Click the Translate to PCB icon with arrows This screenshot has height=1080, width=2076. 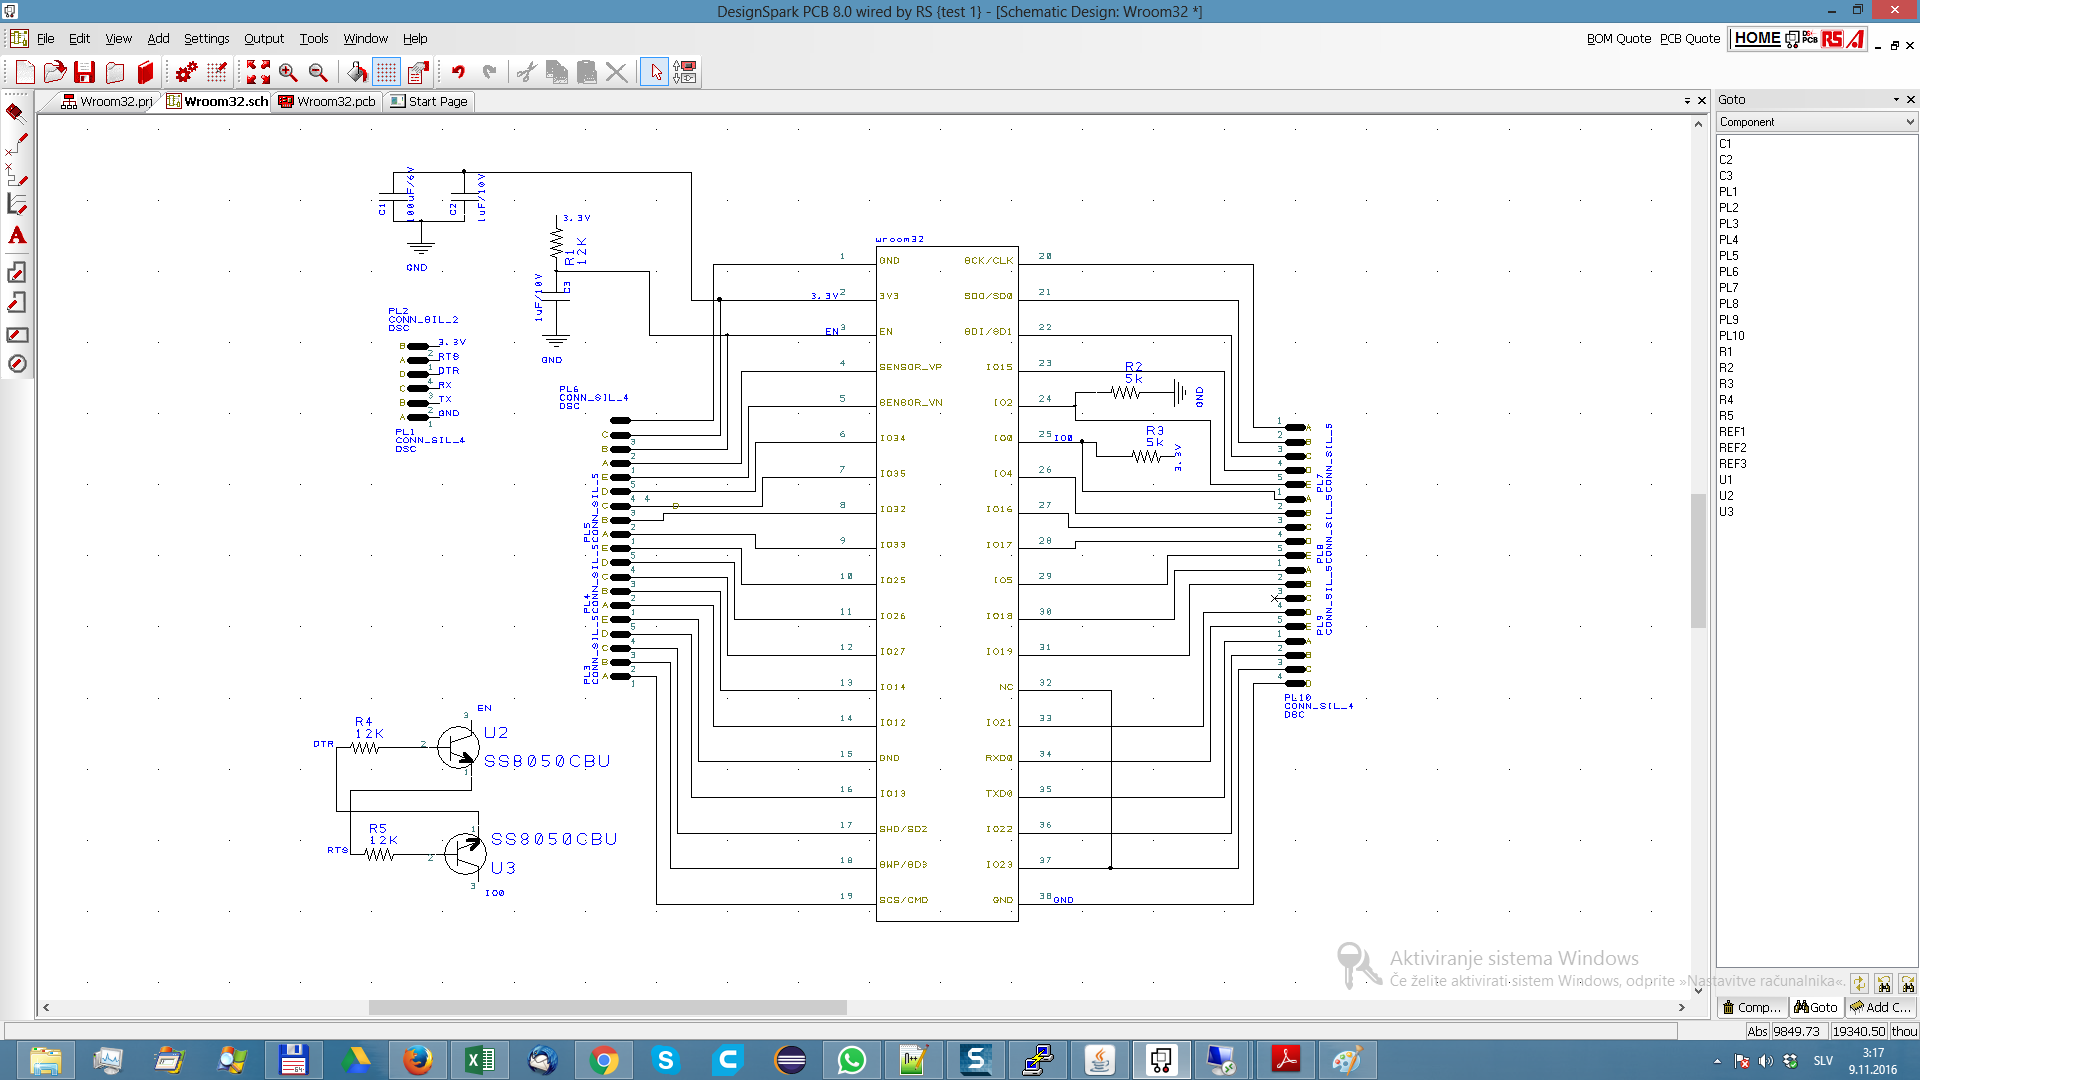click(x=685, y=72)
